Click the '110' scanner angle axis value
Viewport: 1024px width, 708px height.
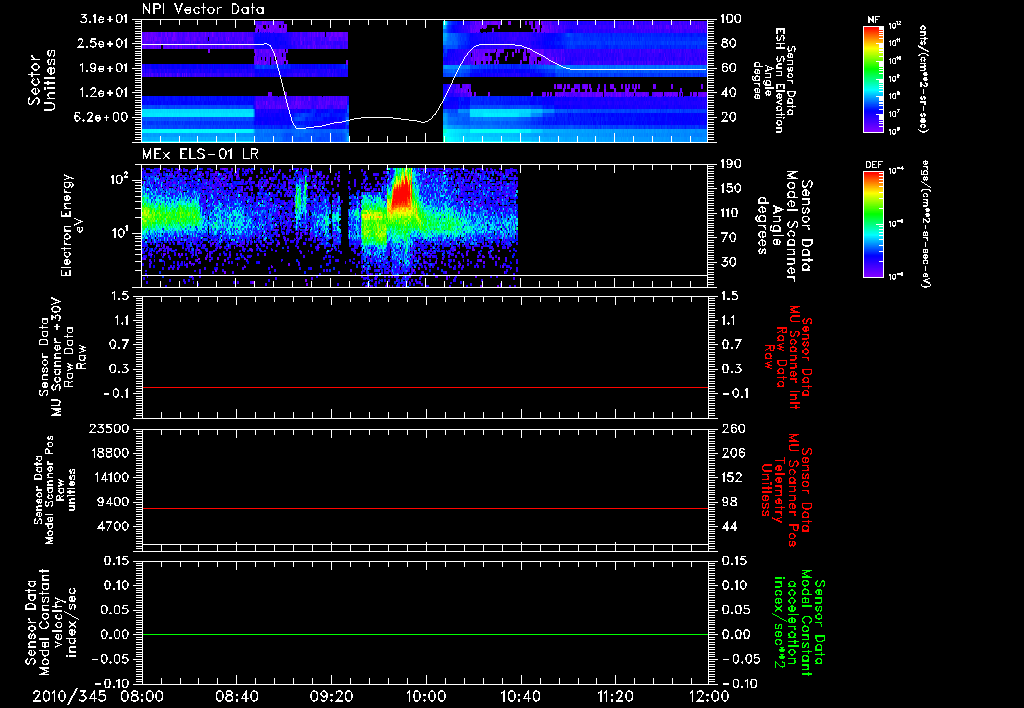(731, 213)
